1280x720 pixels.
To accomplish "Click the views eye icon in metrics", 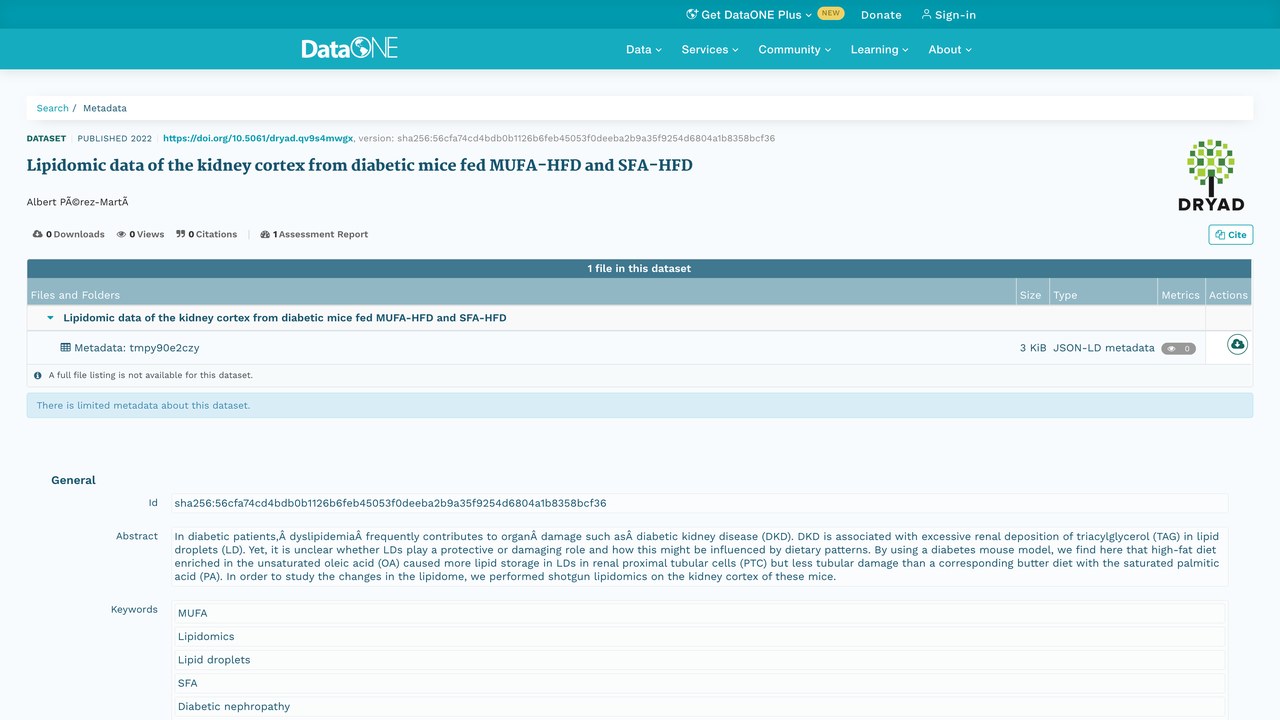I will 121,234.
